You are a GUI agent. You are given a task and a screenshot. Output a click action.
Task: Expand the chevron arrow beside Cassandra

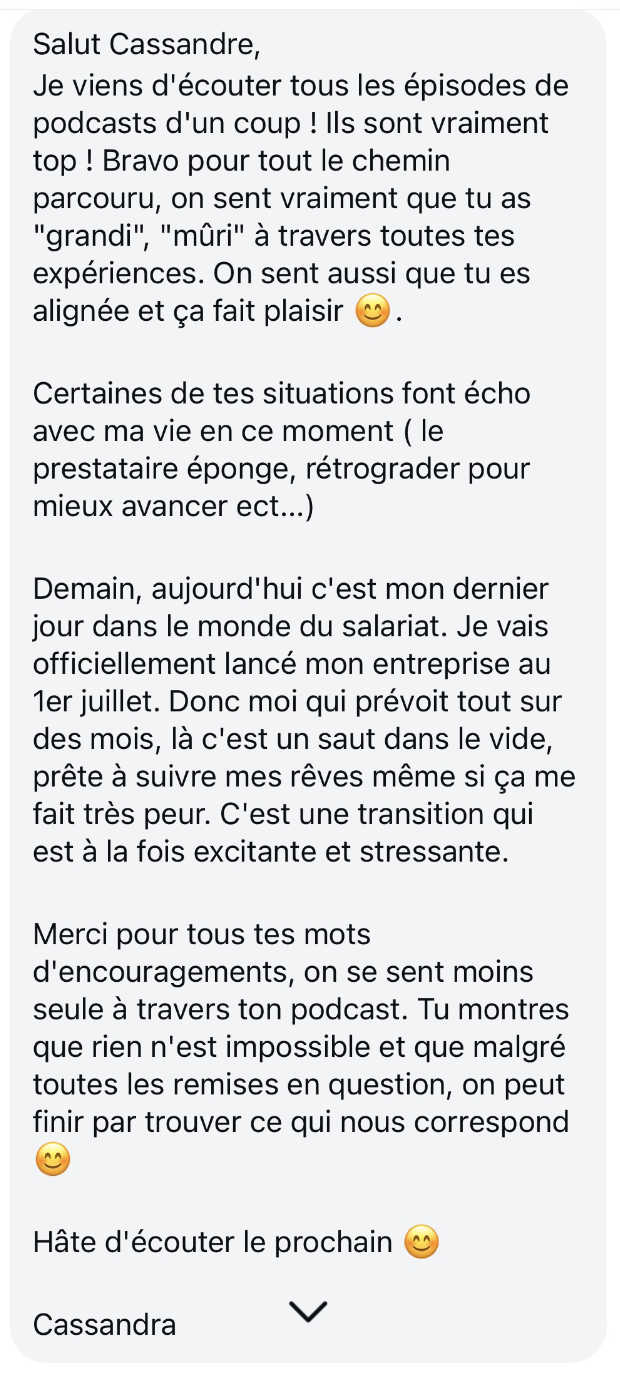308,1312
